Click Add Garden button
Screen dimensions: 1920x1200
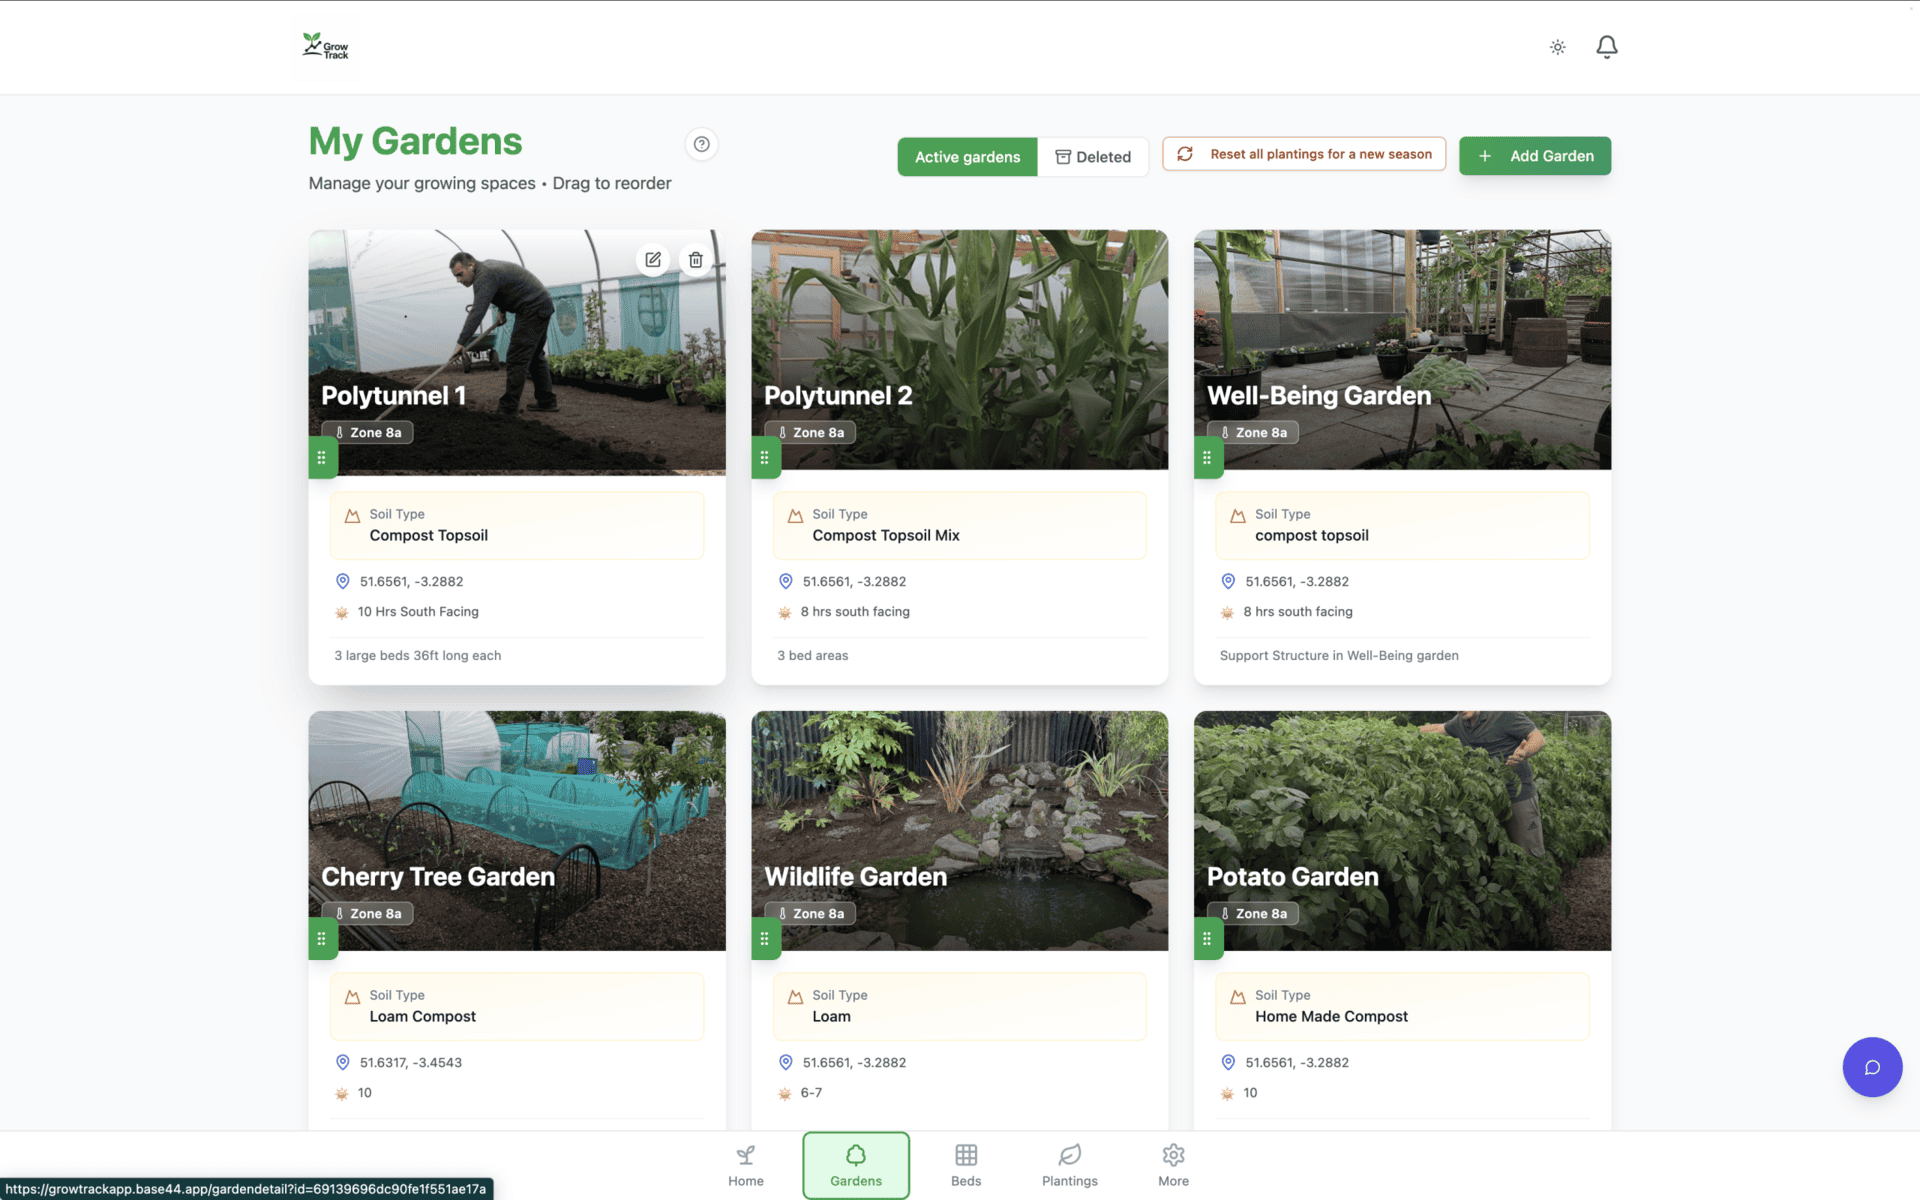[x=1534, y=156]
